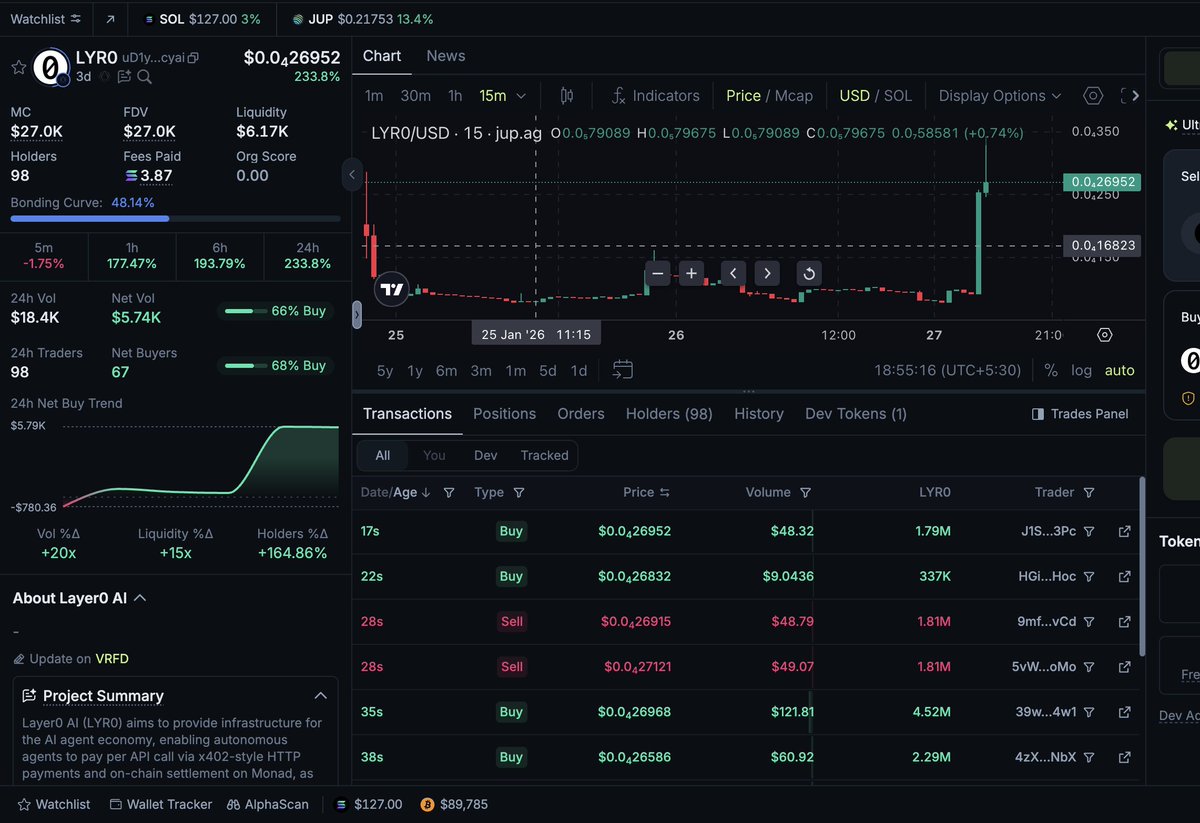
Task: Click the SOL $127.00 ticker
Action: (201, 19)
